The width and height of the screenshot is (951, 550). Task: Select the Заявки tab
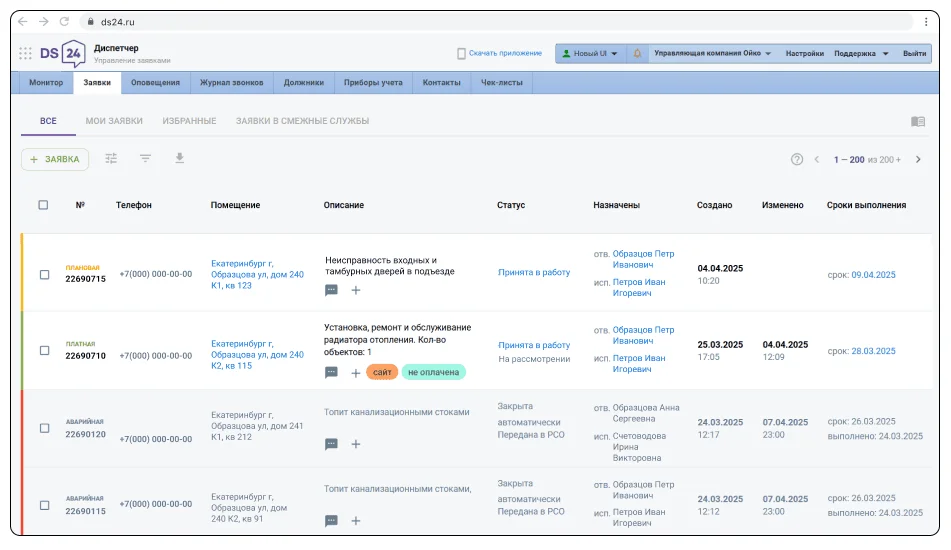[x=97, y=82]
